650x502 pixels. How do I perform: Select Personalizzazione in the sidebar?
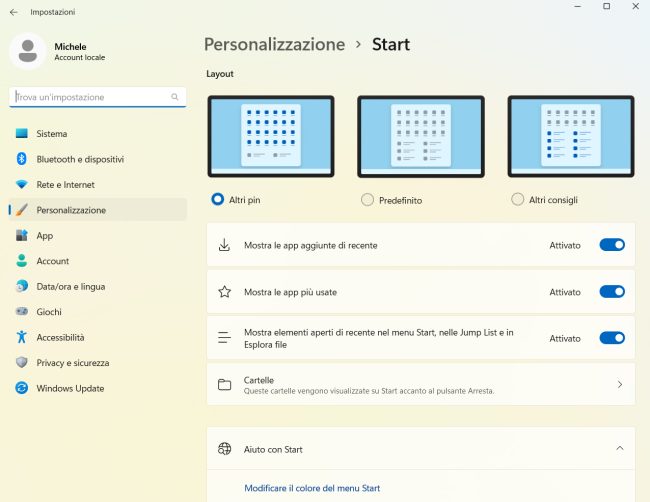pos(98,210)
